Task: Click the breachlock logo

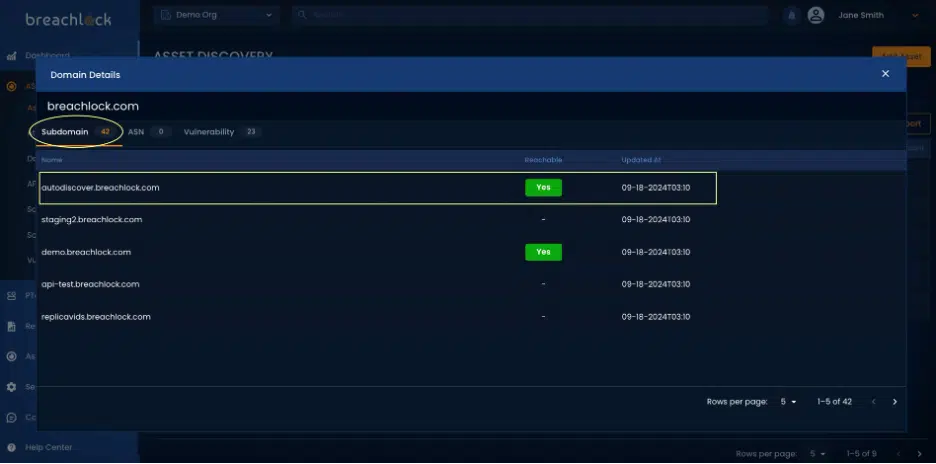Action: pyautogui.click(x=68, y=20)
